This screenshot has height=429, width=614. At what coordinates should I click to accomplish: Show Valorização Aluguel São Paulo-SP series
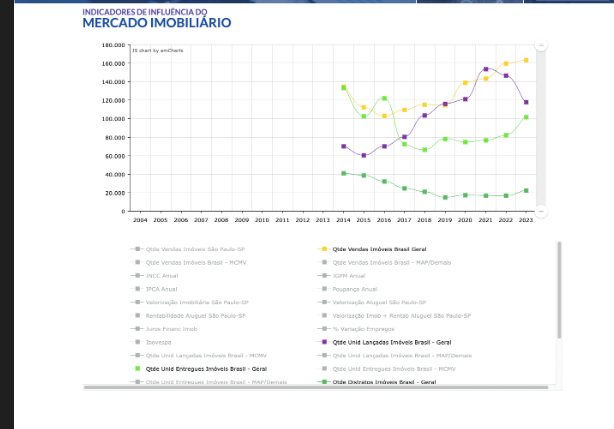tap(372, 303)
